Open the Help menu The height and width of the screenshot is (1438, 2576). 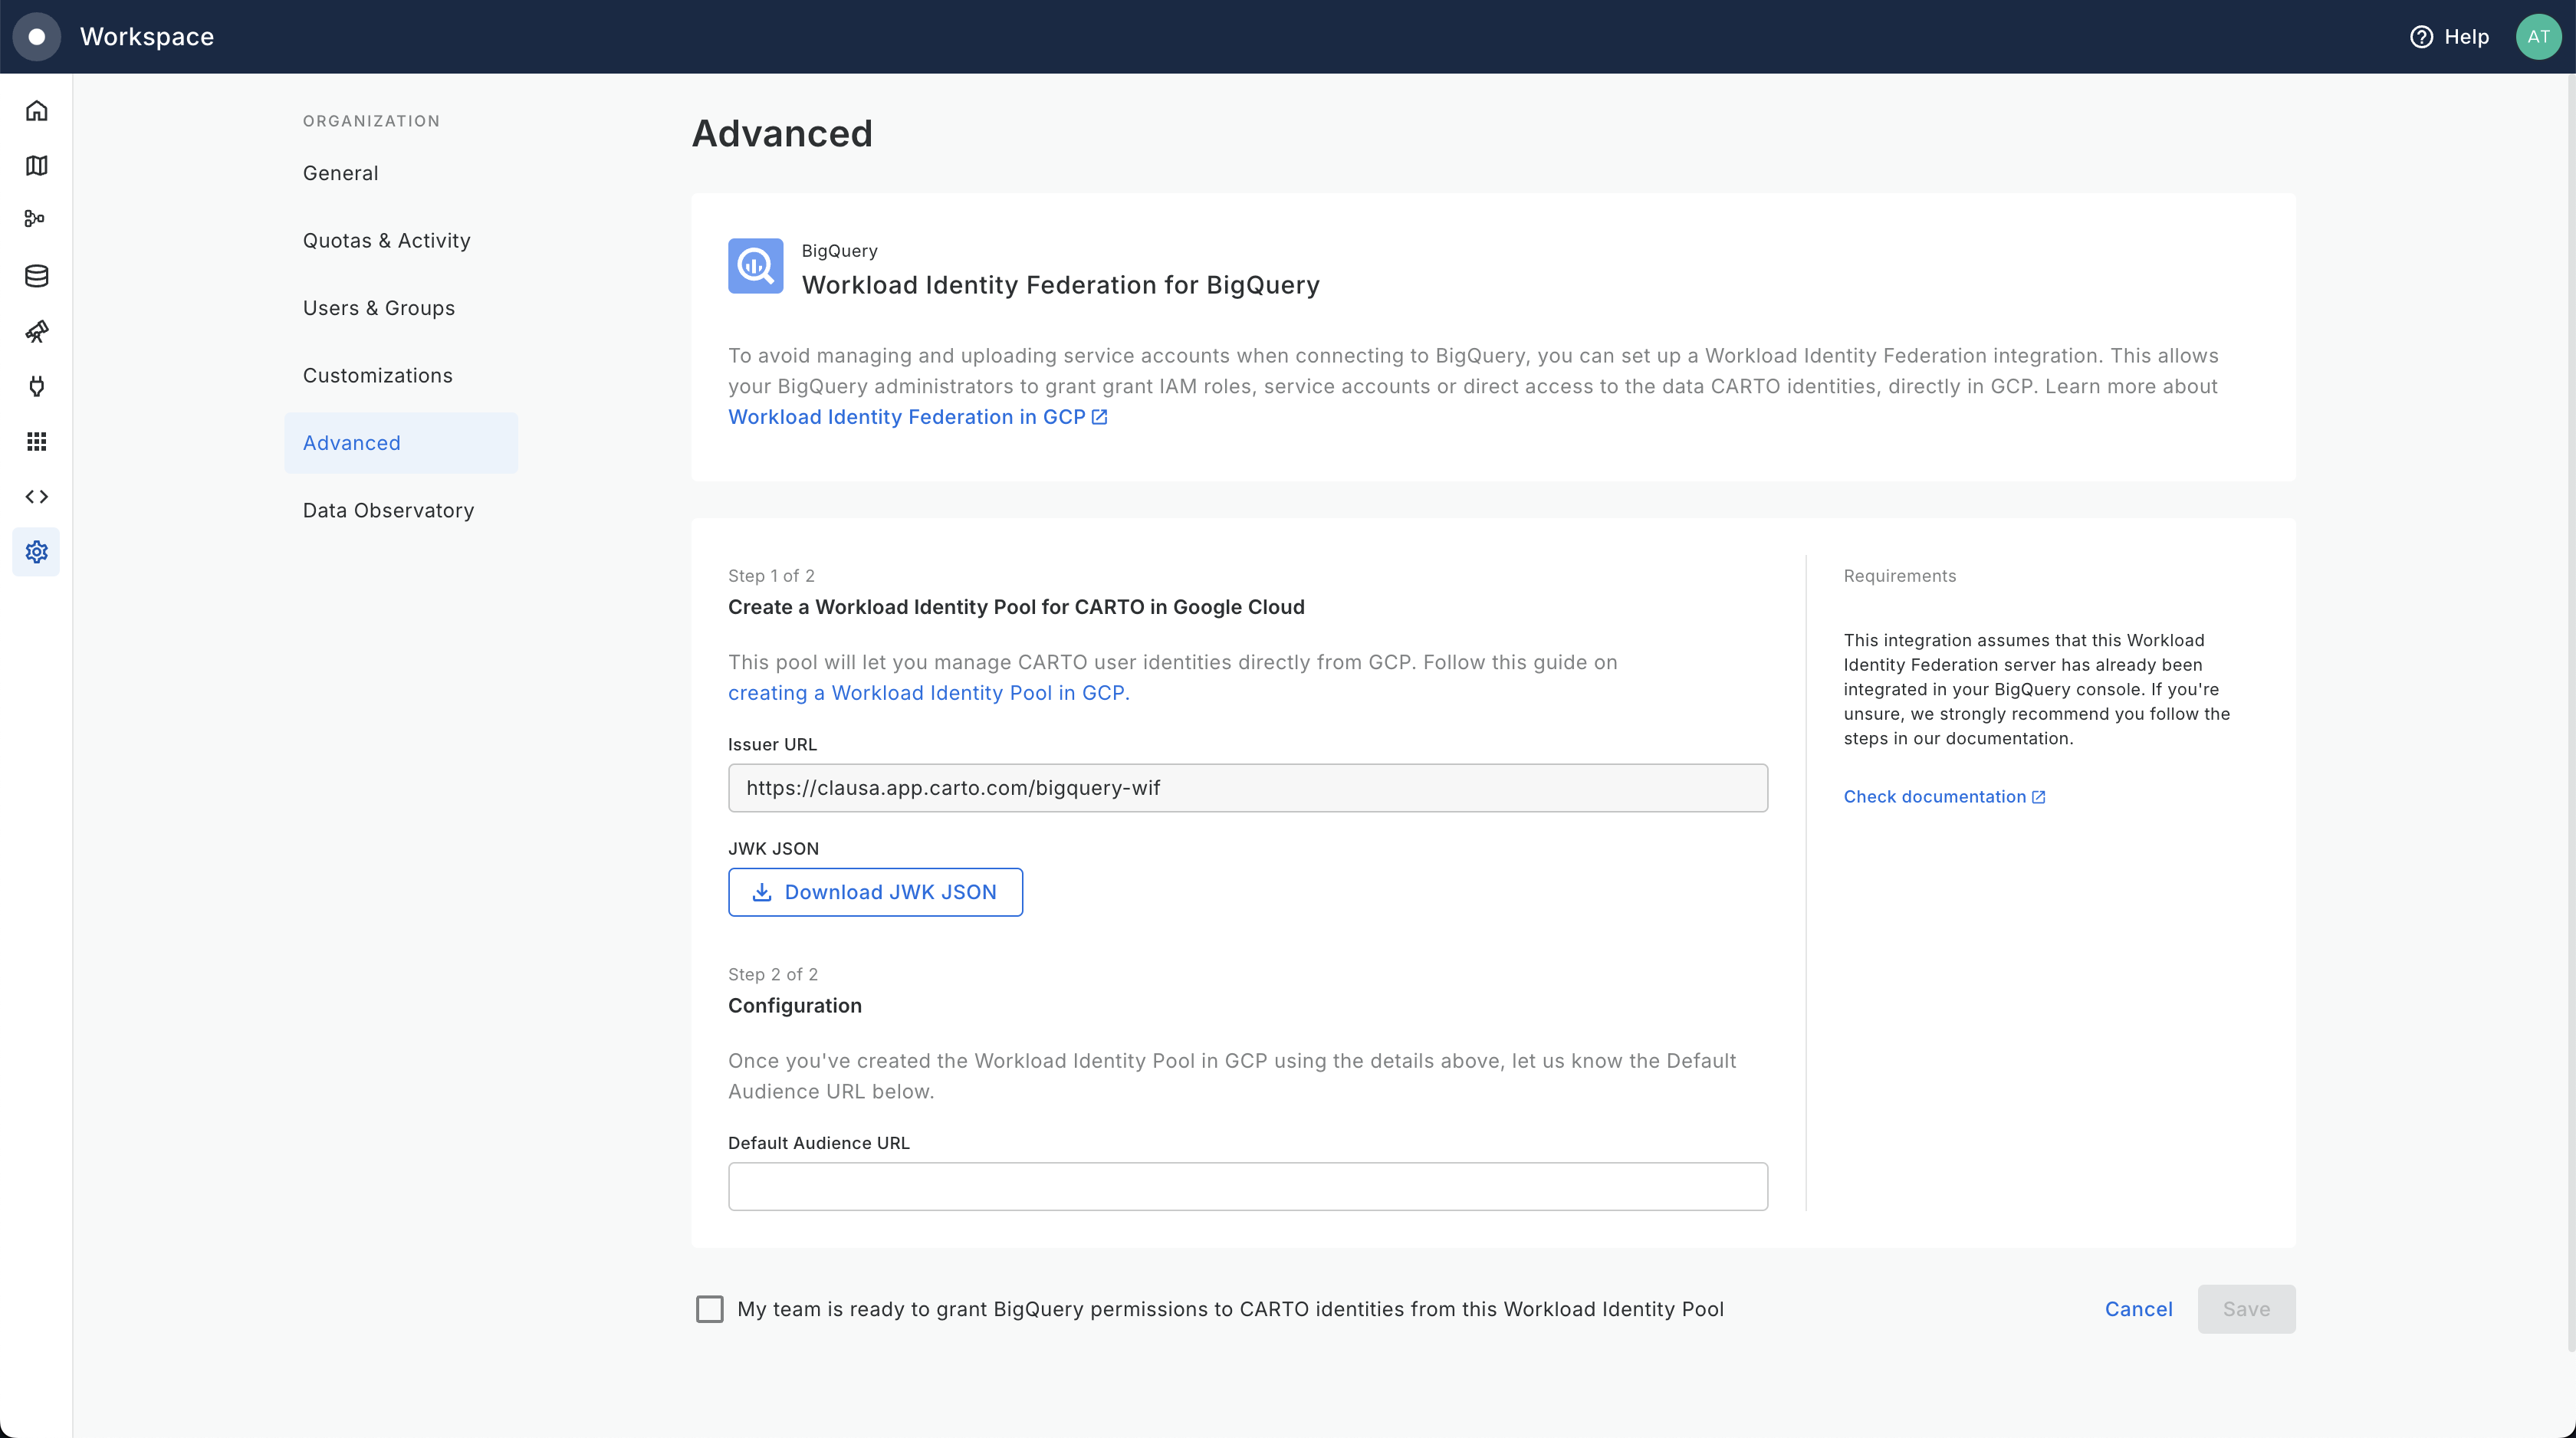pos(2449,37)
